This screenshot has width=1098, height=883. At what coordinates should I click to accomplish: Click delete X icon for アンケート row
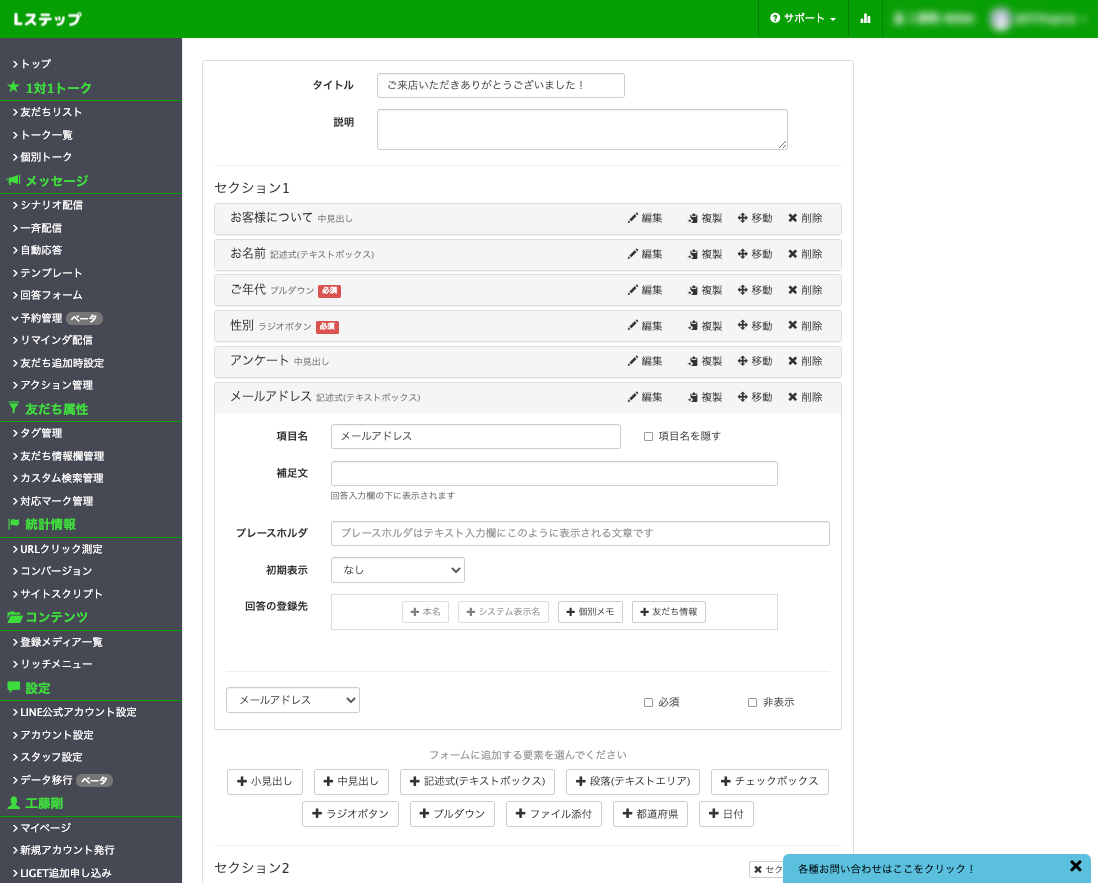click(x=793, y=361)
